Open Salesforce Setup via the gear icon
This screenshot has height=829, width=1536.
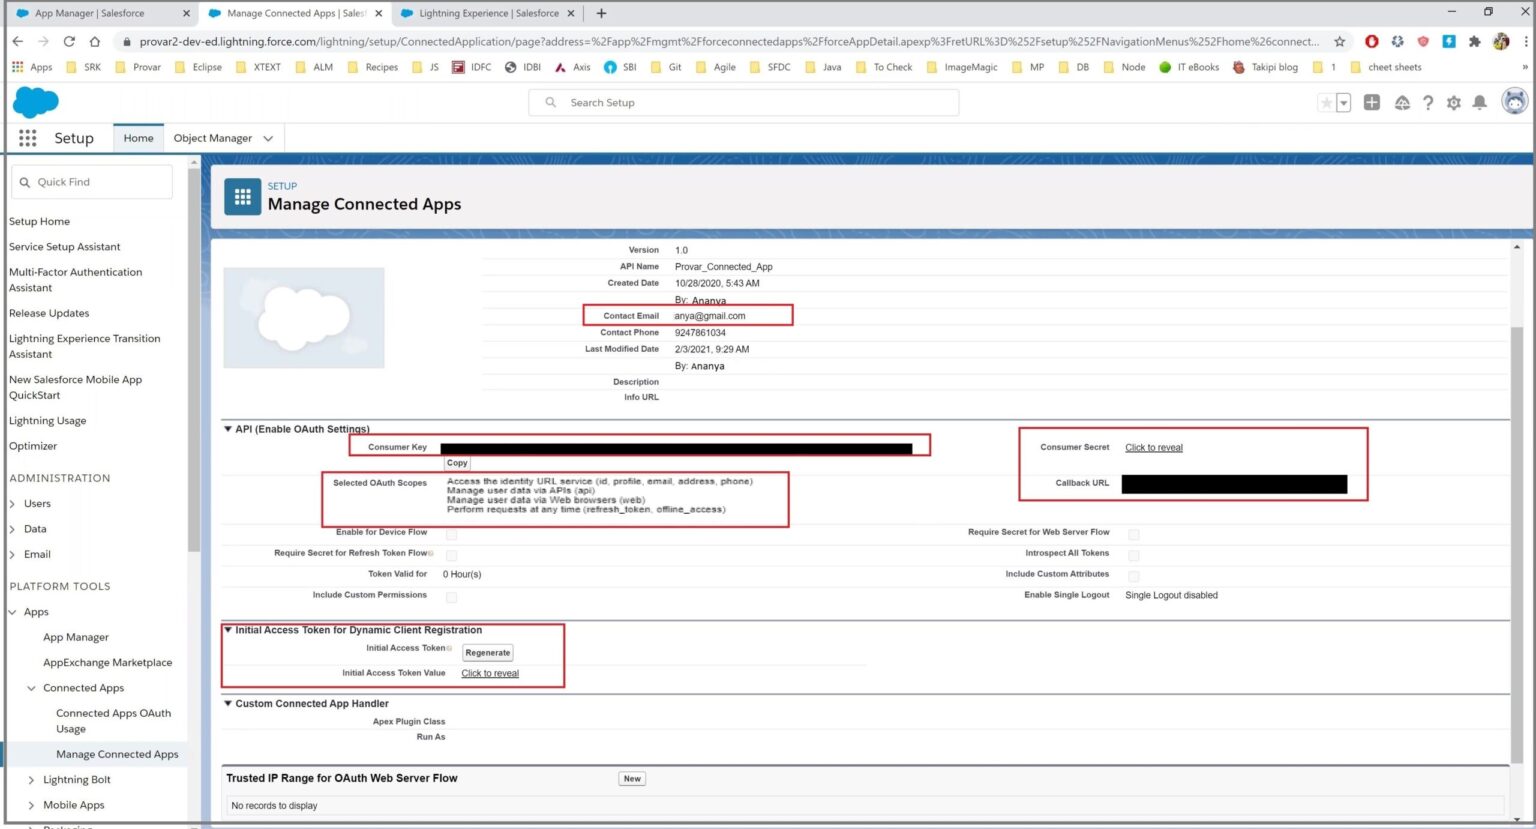point(1453,102)
